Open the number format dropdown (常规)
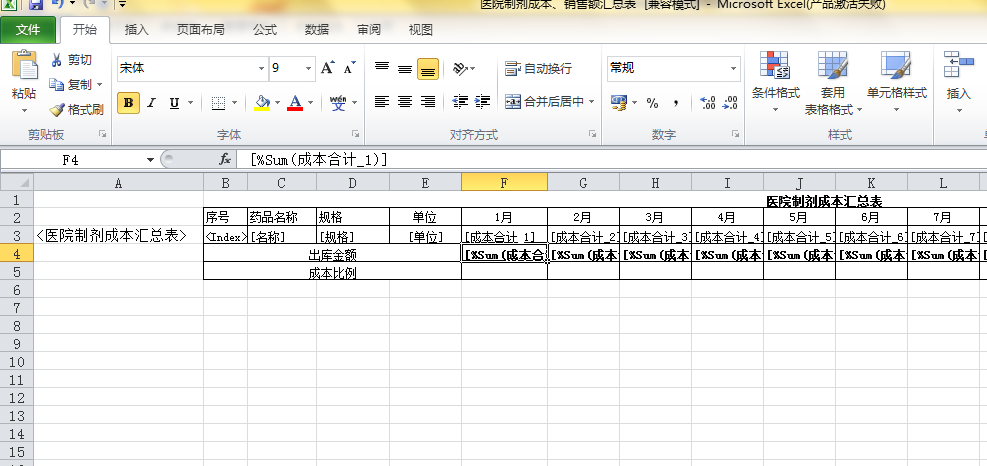Screen dimensions: 987x466 [x=733, y=69]
